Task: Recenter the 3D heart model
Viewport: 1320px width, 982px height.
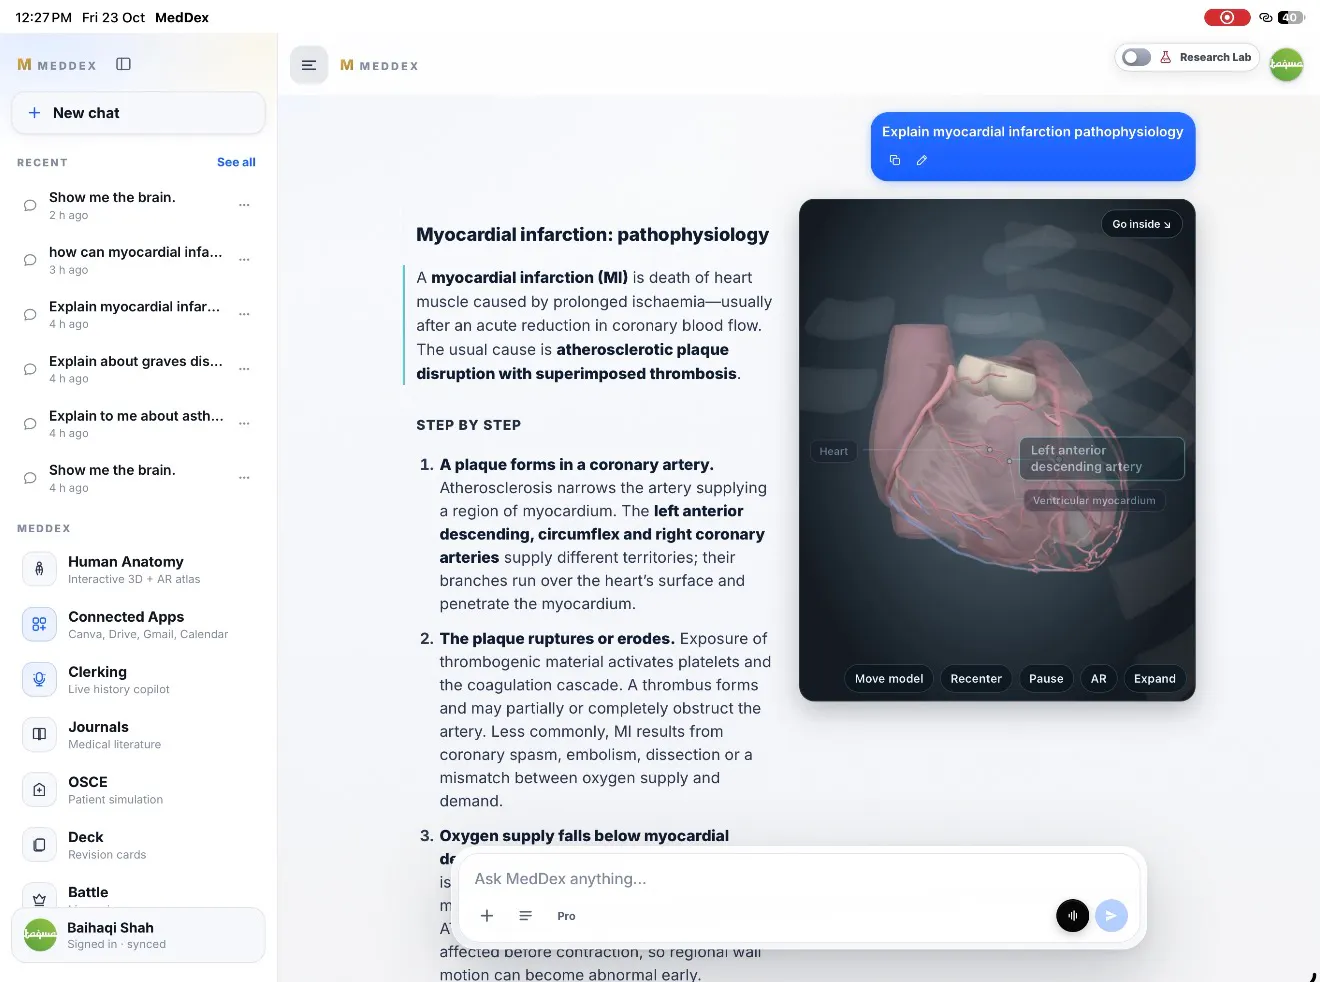Action: (x=976, y=679)
